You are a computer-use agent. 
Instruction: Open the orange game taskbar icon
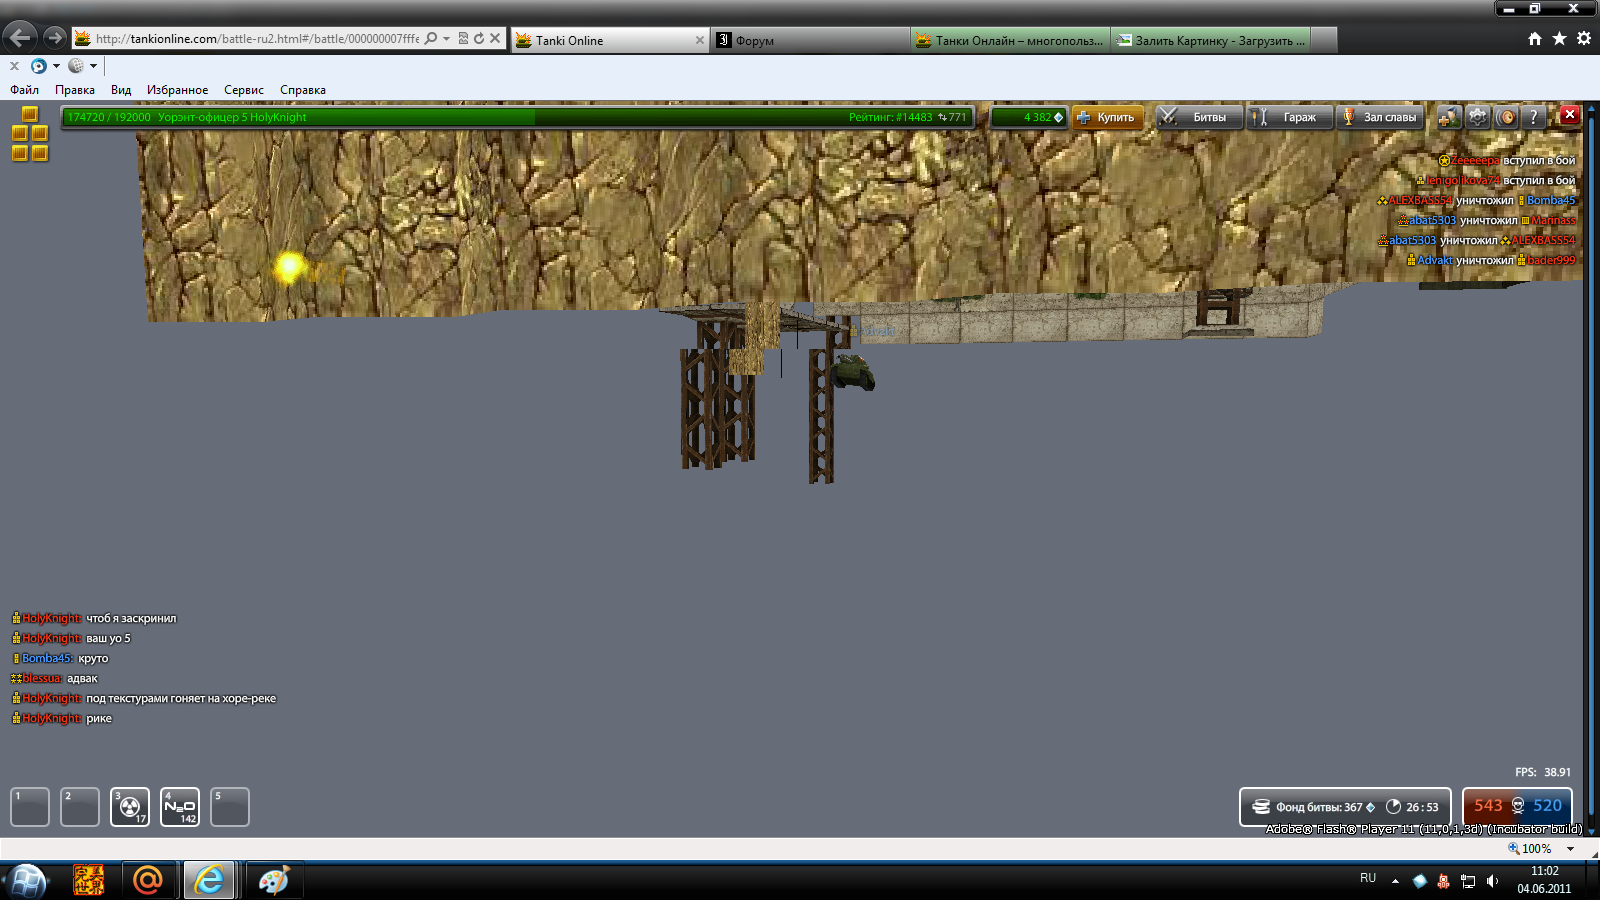click(88, 880)
